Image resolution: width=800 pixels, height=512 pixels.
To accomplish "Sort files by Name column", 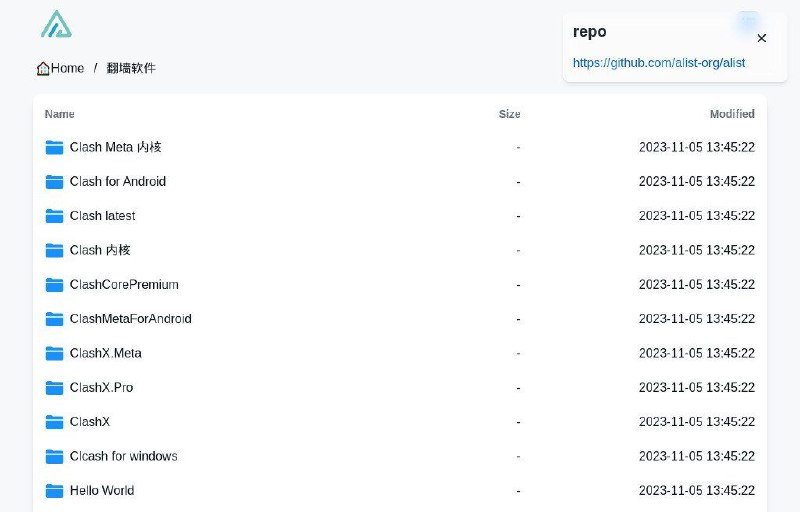I will tap(60, 114).
